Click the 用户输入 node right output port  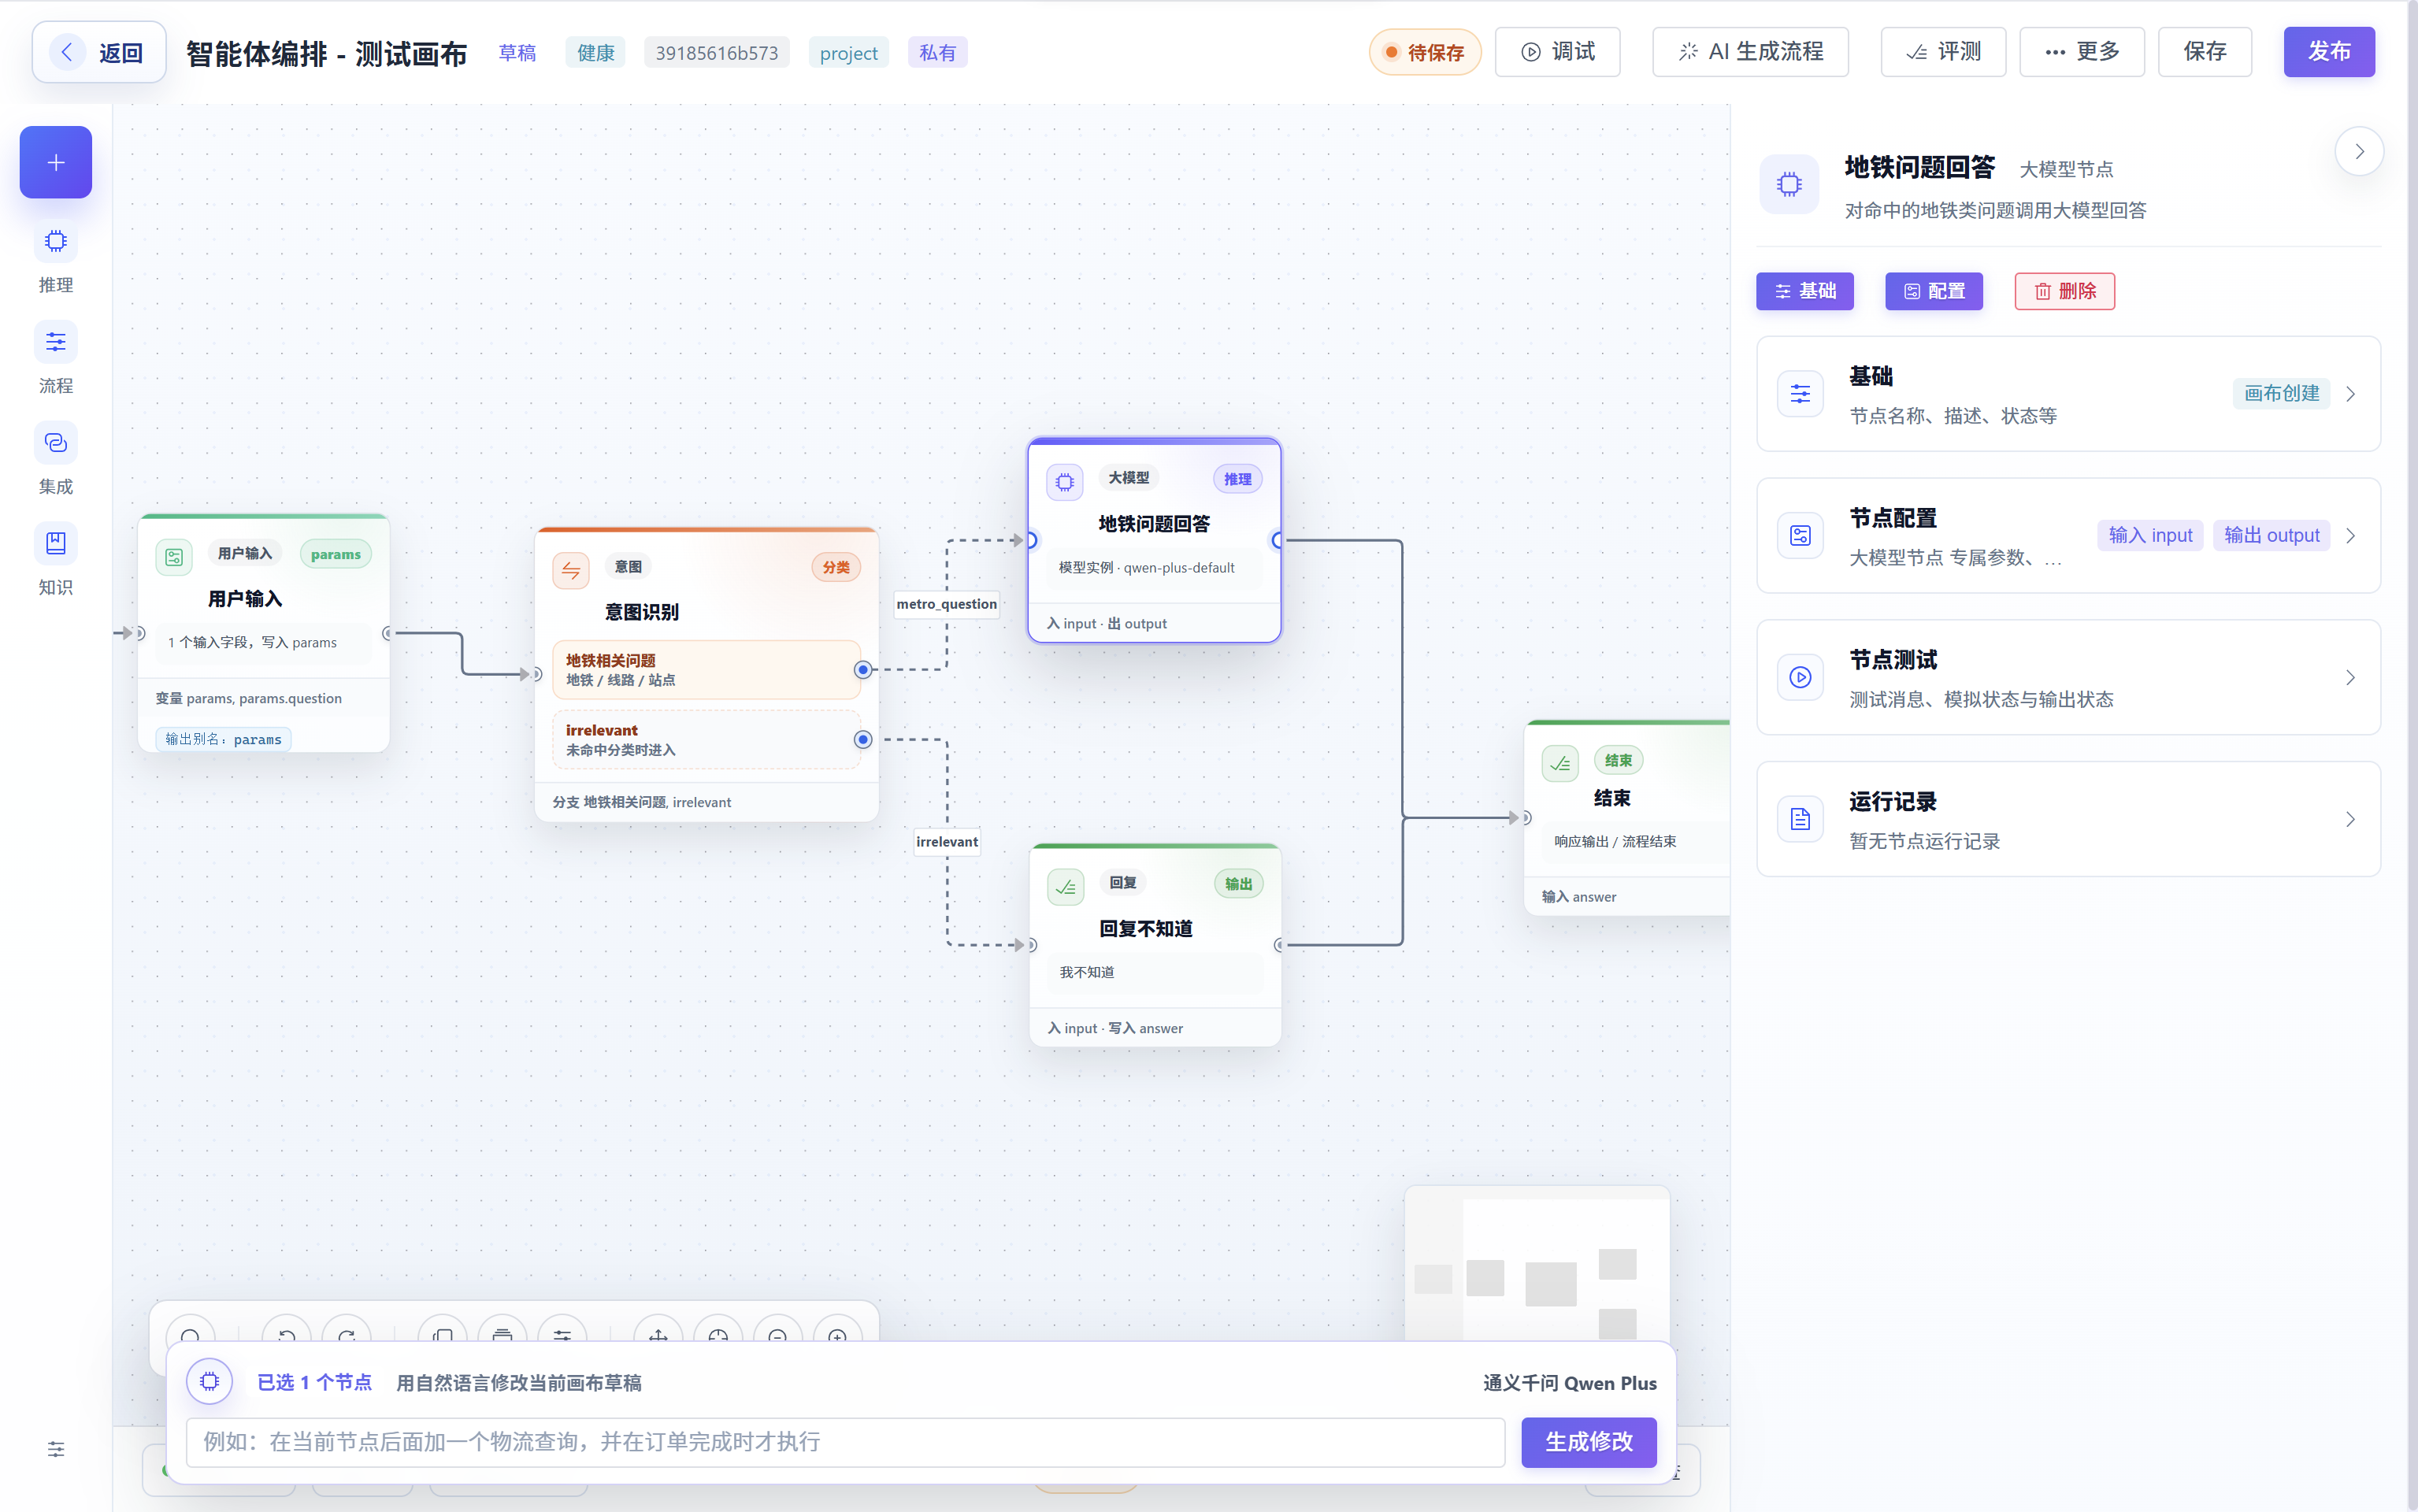coord(387,633)
